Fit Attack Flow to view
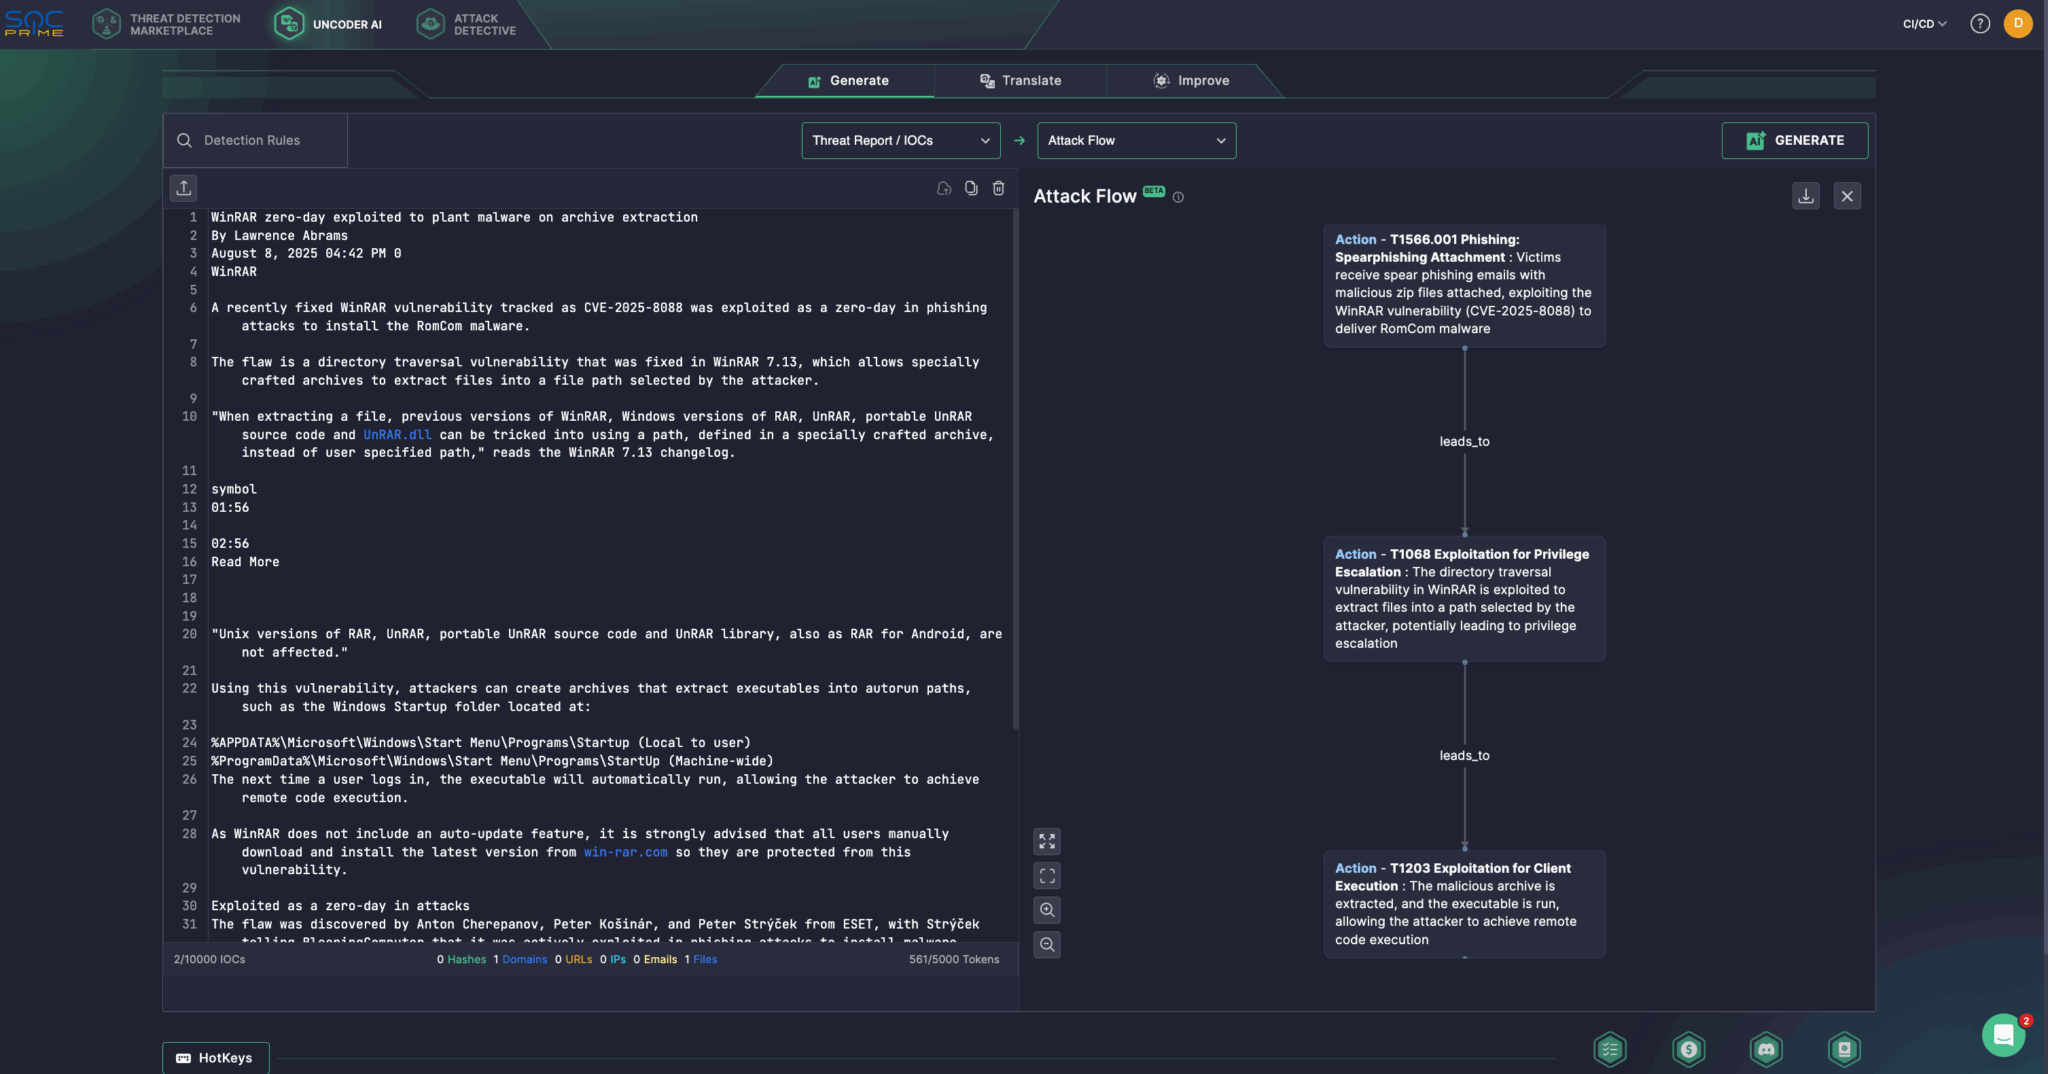The image size is (2048, 1074). 1047,876
